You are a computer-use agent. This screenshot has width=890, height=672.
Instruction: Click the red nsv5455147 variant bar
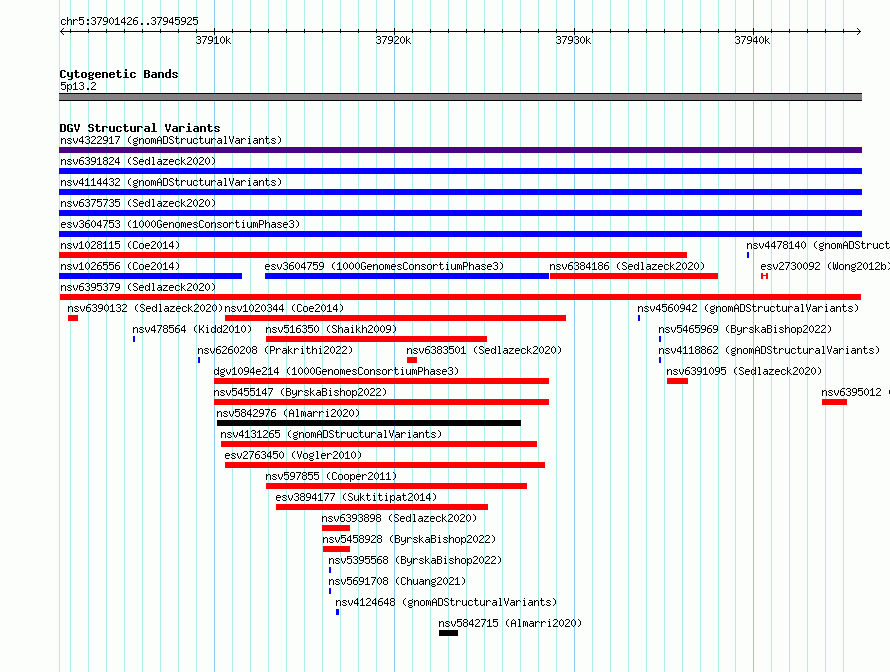pyautogui.click(x=381, y=402)
